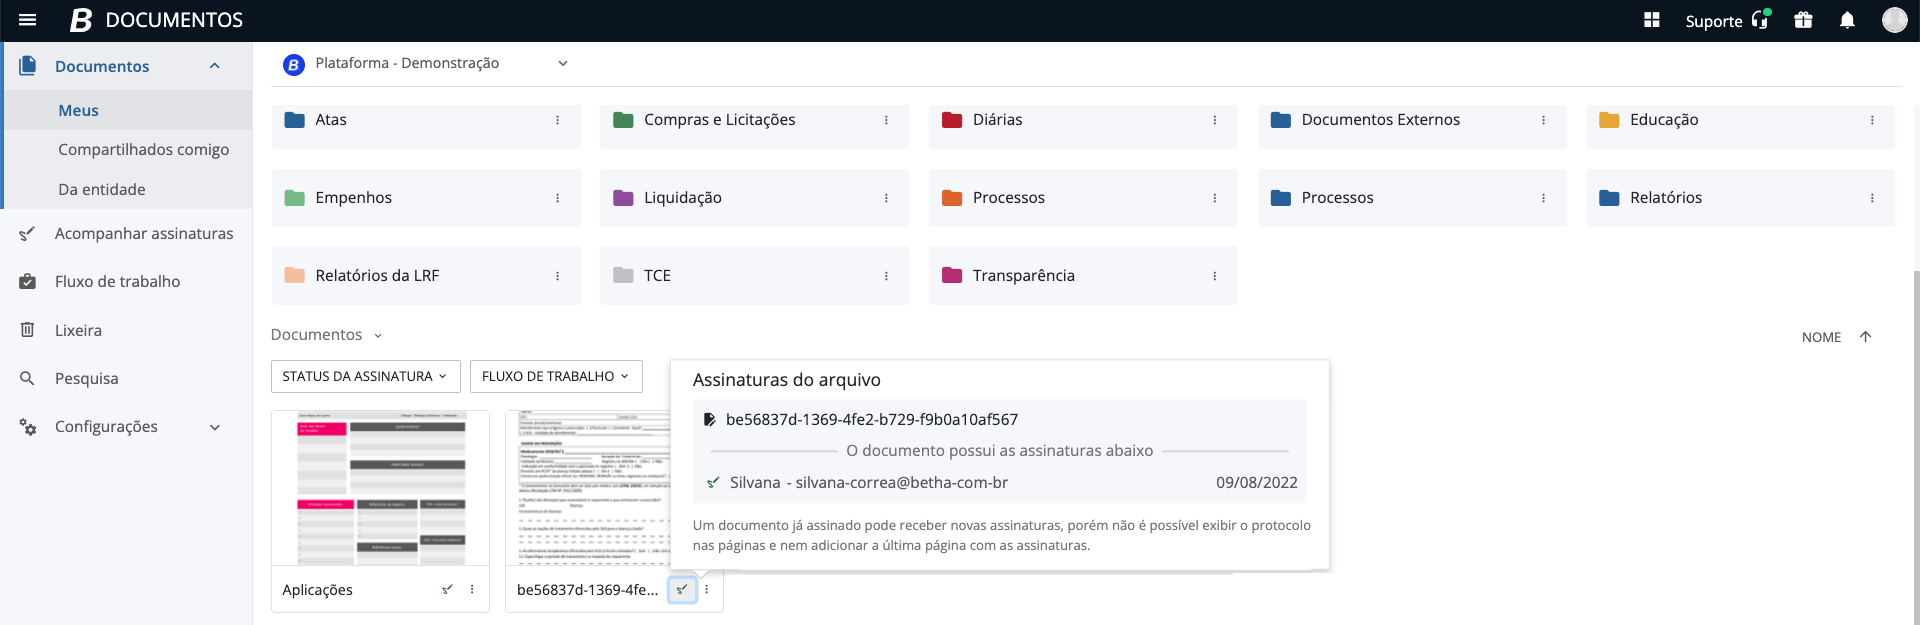1920x625 pixels.
Task: Open three-dot menu for Atas folder
Action: (557, 120)
